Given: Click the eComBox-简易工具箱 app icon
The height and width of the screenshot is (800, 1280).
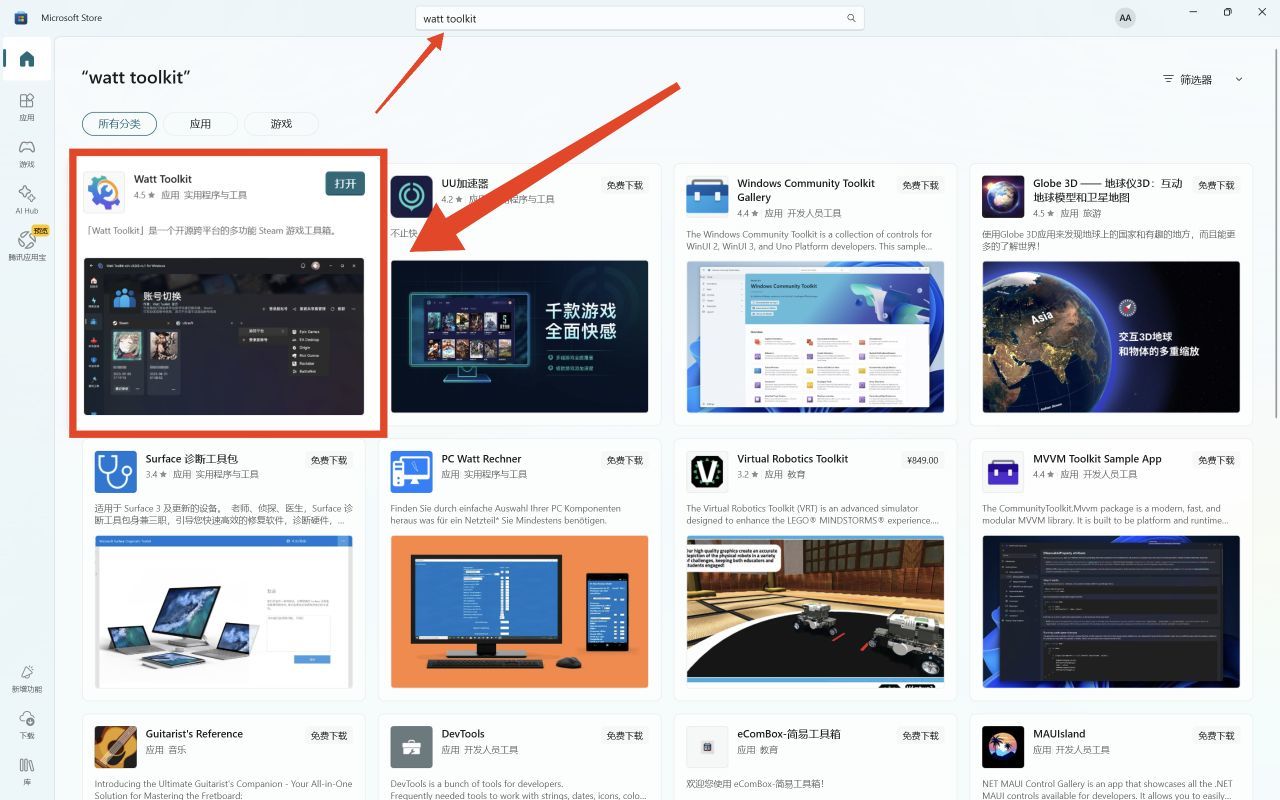Looking at the screenshot, I should coord(707,747).
